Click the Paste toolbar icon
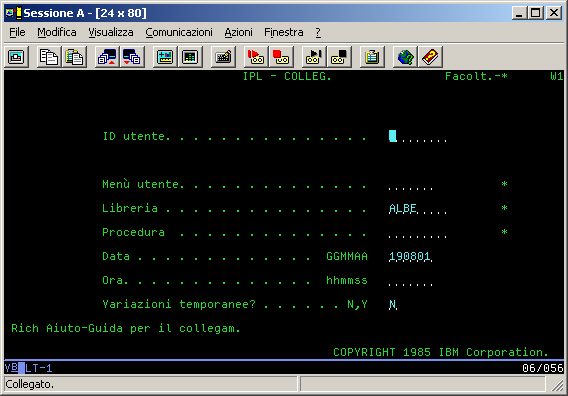The image size is (568, 396). pyautogui.click(x=74, y=57)
